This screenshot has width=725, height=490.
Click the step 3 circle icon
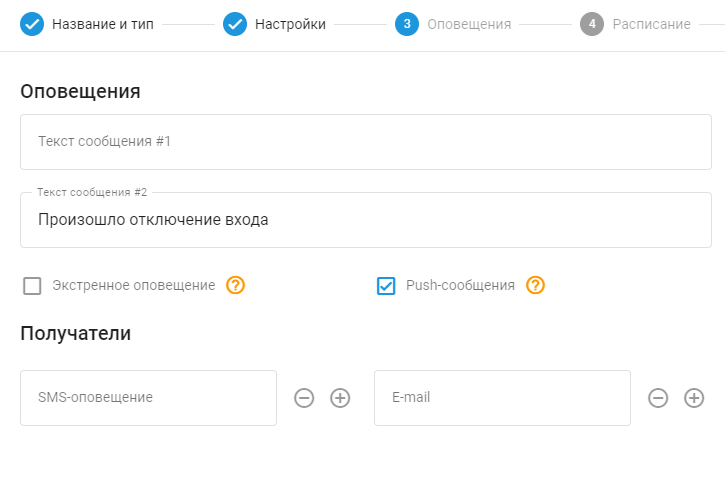(407, 24)
